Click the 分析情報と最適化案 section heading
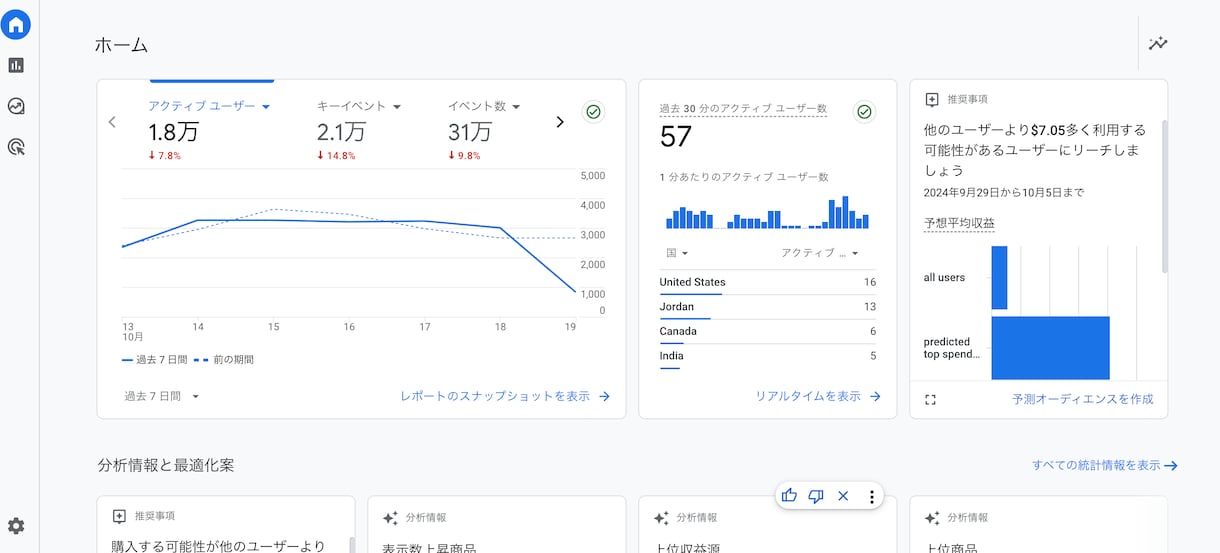 166,465
